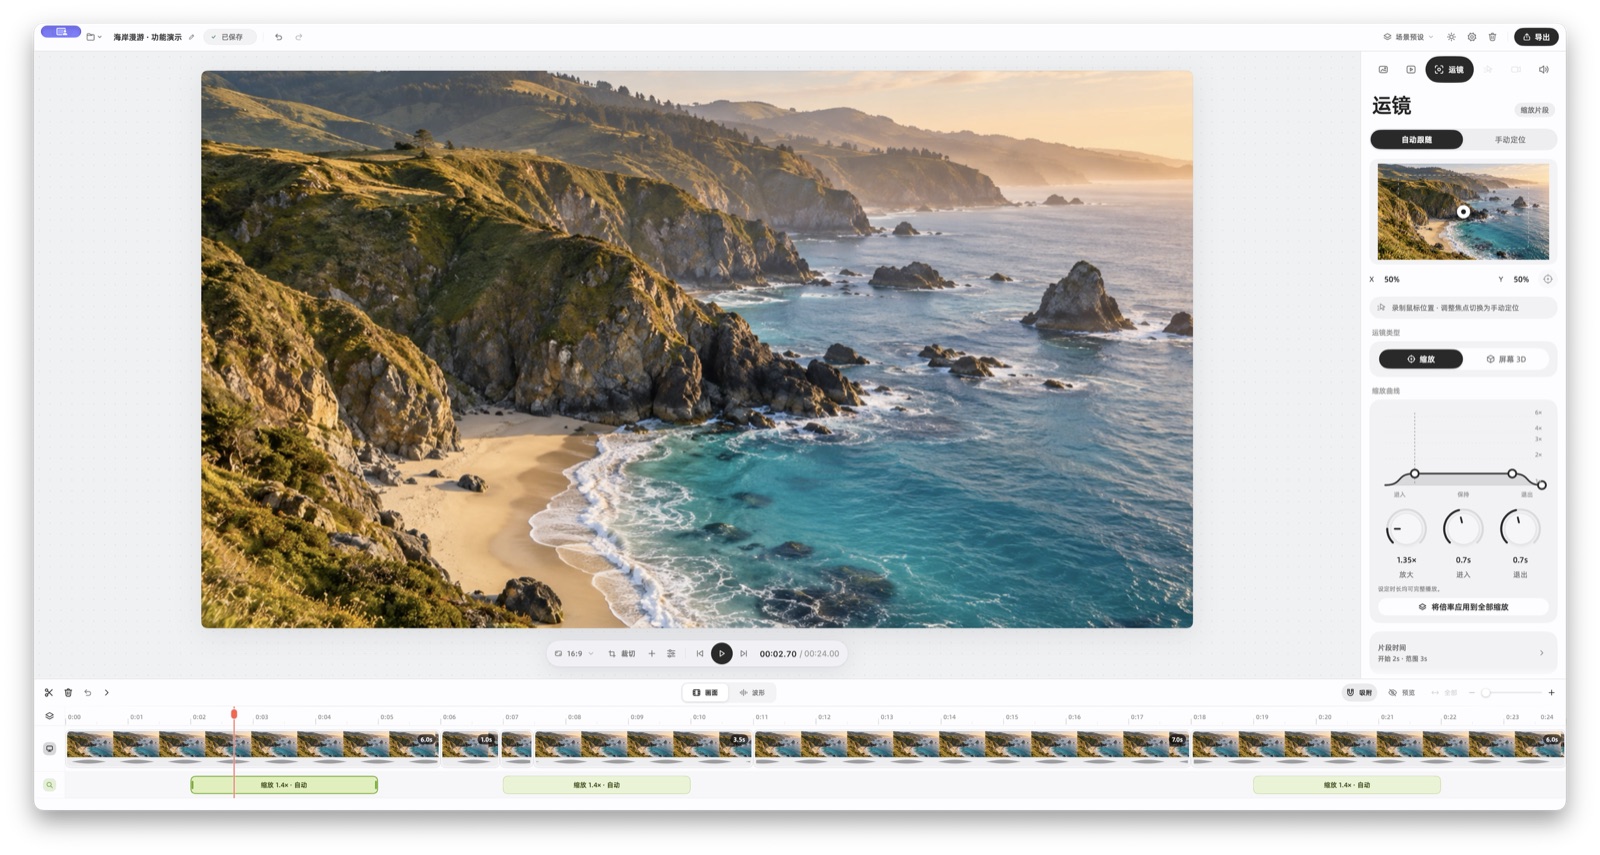The height and width of the screenshot is (855, 1600).
Task: Click the focus point preview thumbnail
Action: click(x=1463, y=212)
